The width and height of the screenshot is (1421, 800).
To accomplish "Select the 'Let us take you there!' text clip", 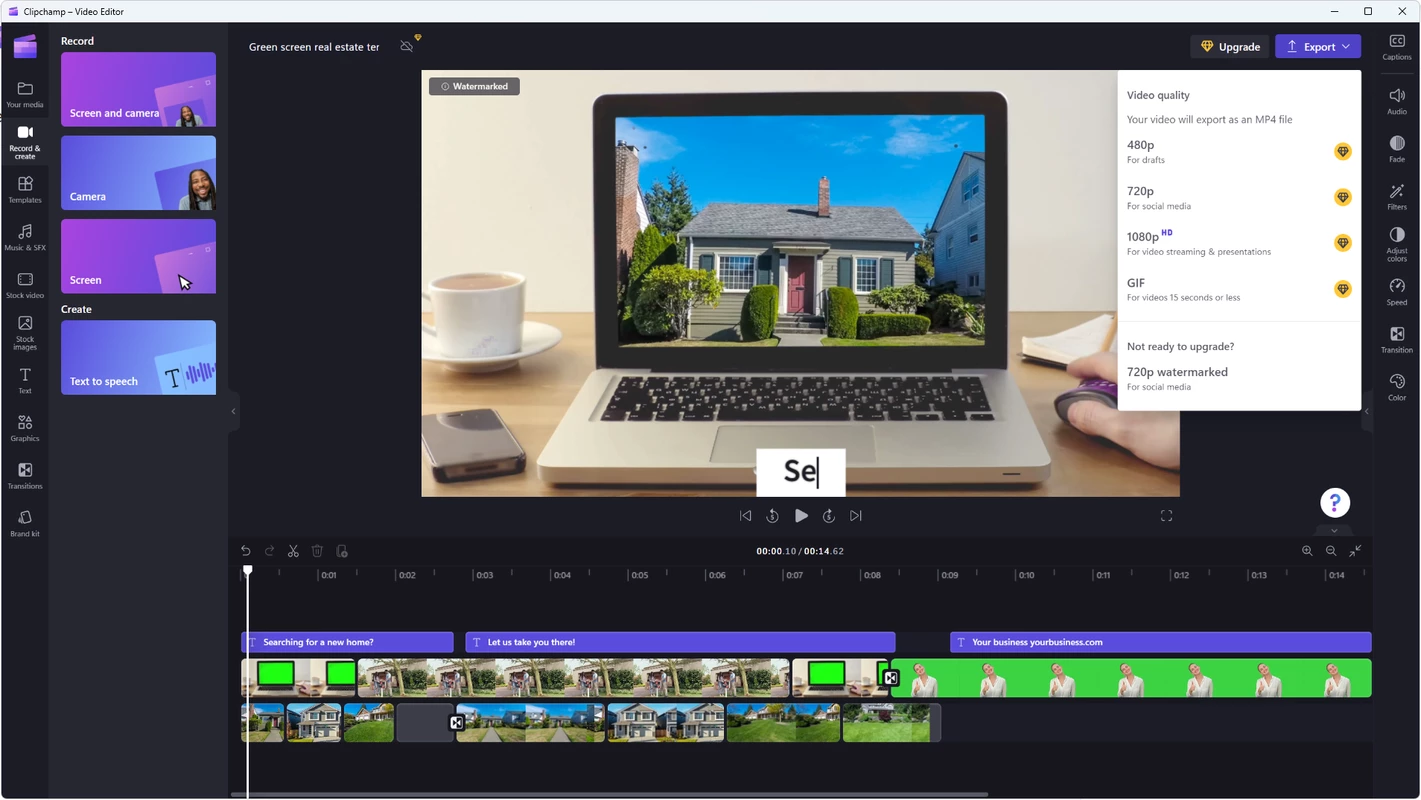I will (x=679, y=642).
